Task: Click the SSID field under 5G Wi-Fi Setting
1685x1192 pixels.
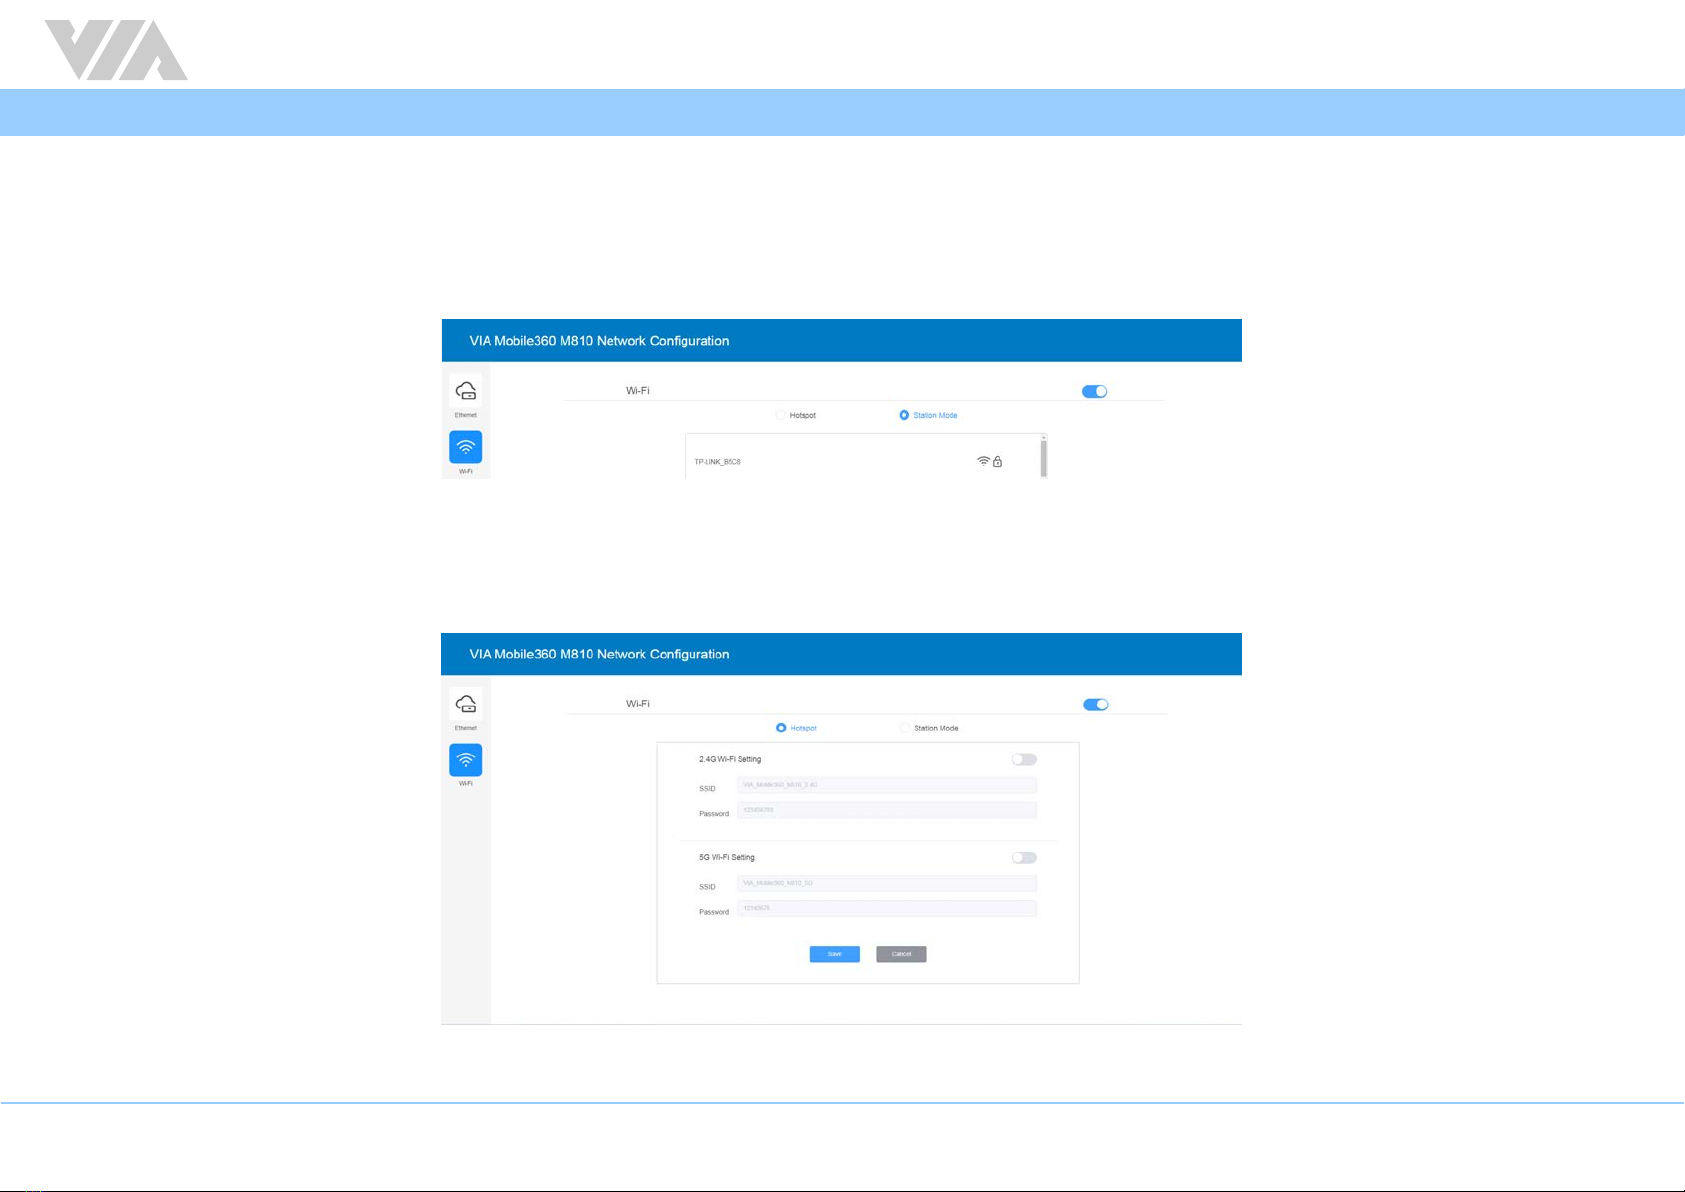Action: pos(887,883)
